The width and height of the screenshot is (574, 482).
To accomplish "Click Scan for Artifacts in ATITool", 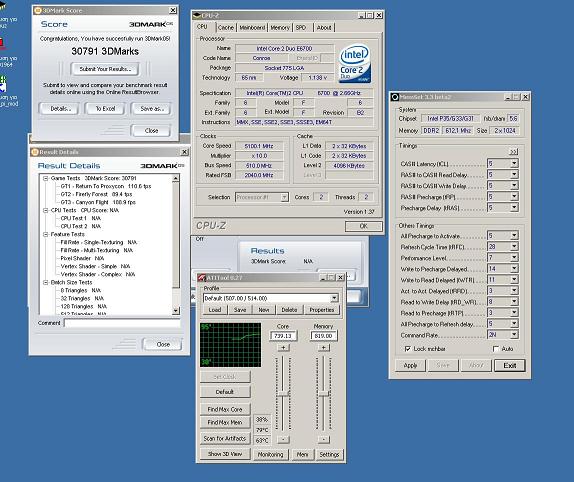I will click(225, 438).
